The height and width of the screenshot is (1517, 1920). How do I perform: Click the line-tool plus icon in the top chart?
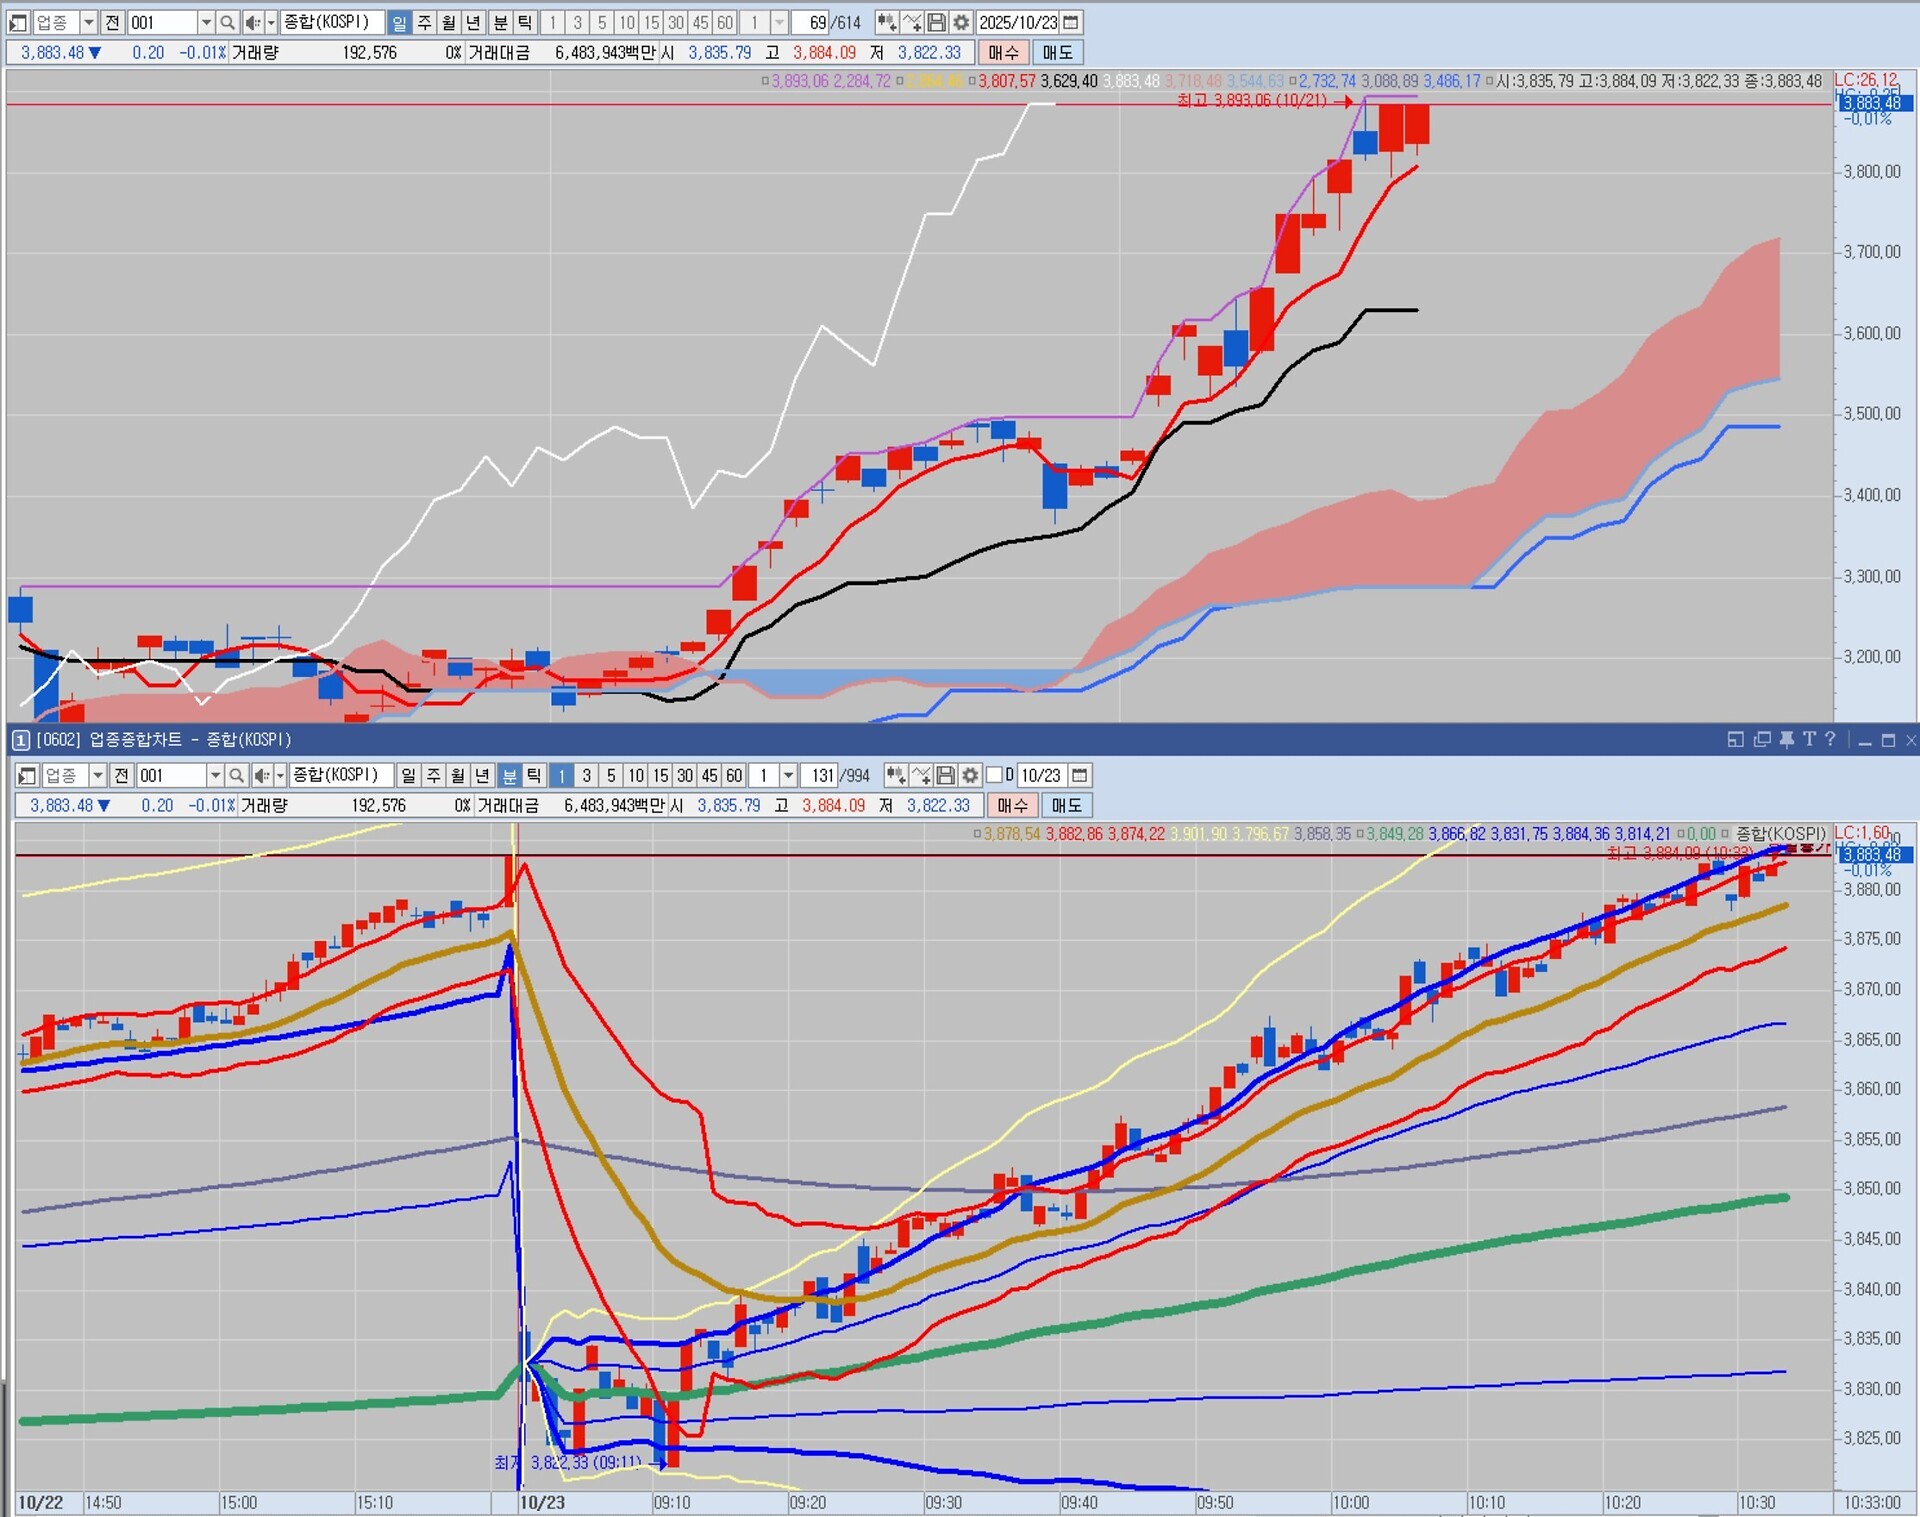point(912,22)
